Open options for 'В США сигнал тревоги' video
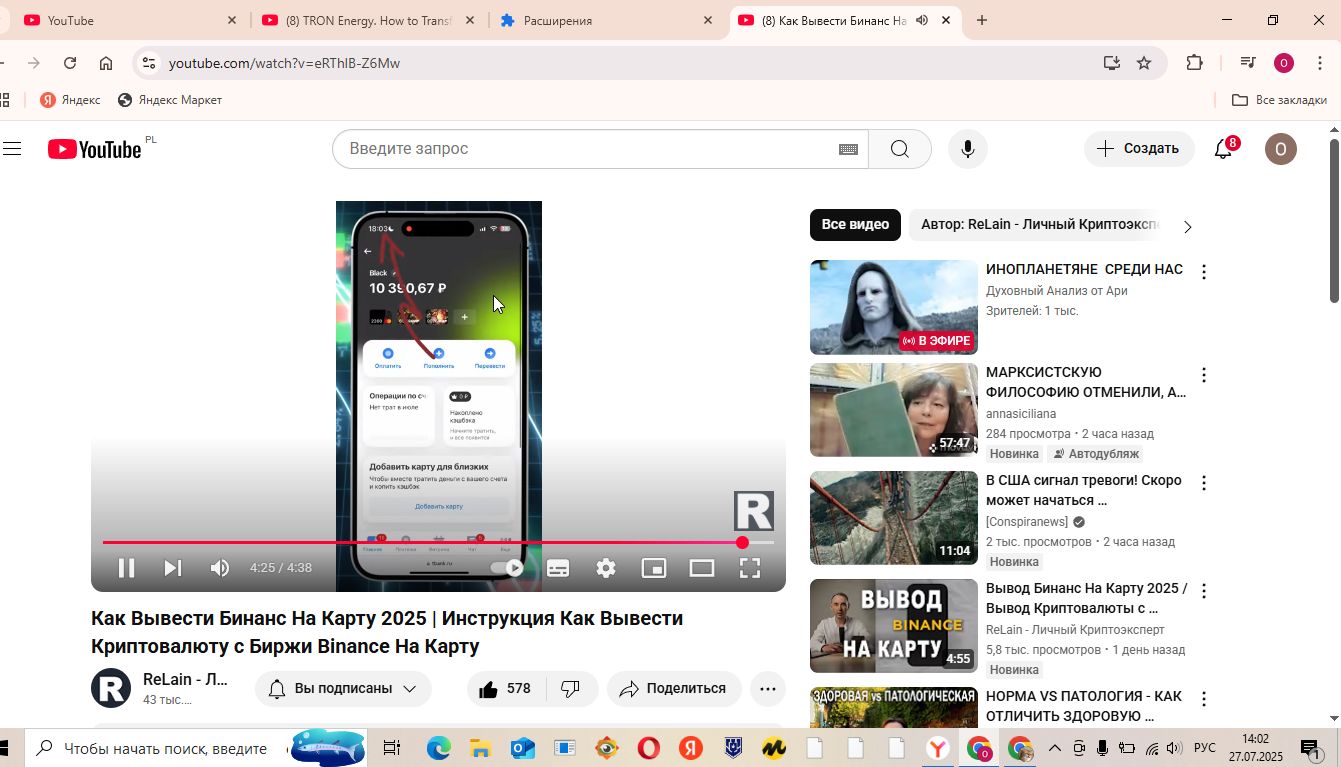Image resolution: width=1341 pixels, height=767 pixels. point(1204,483)
